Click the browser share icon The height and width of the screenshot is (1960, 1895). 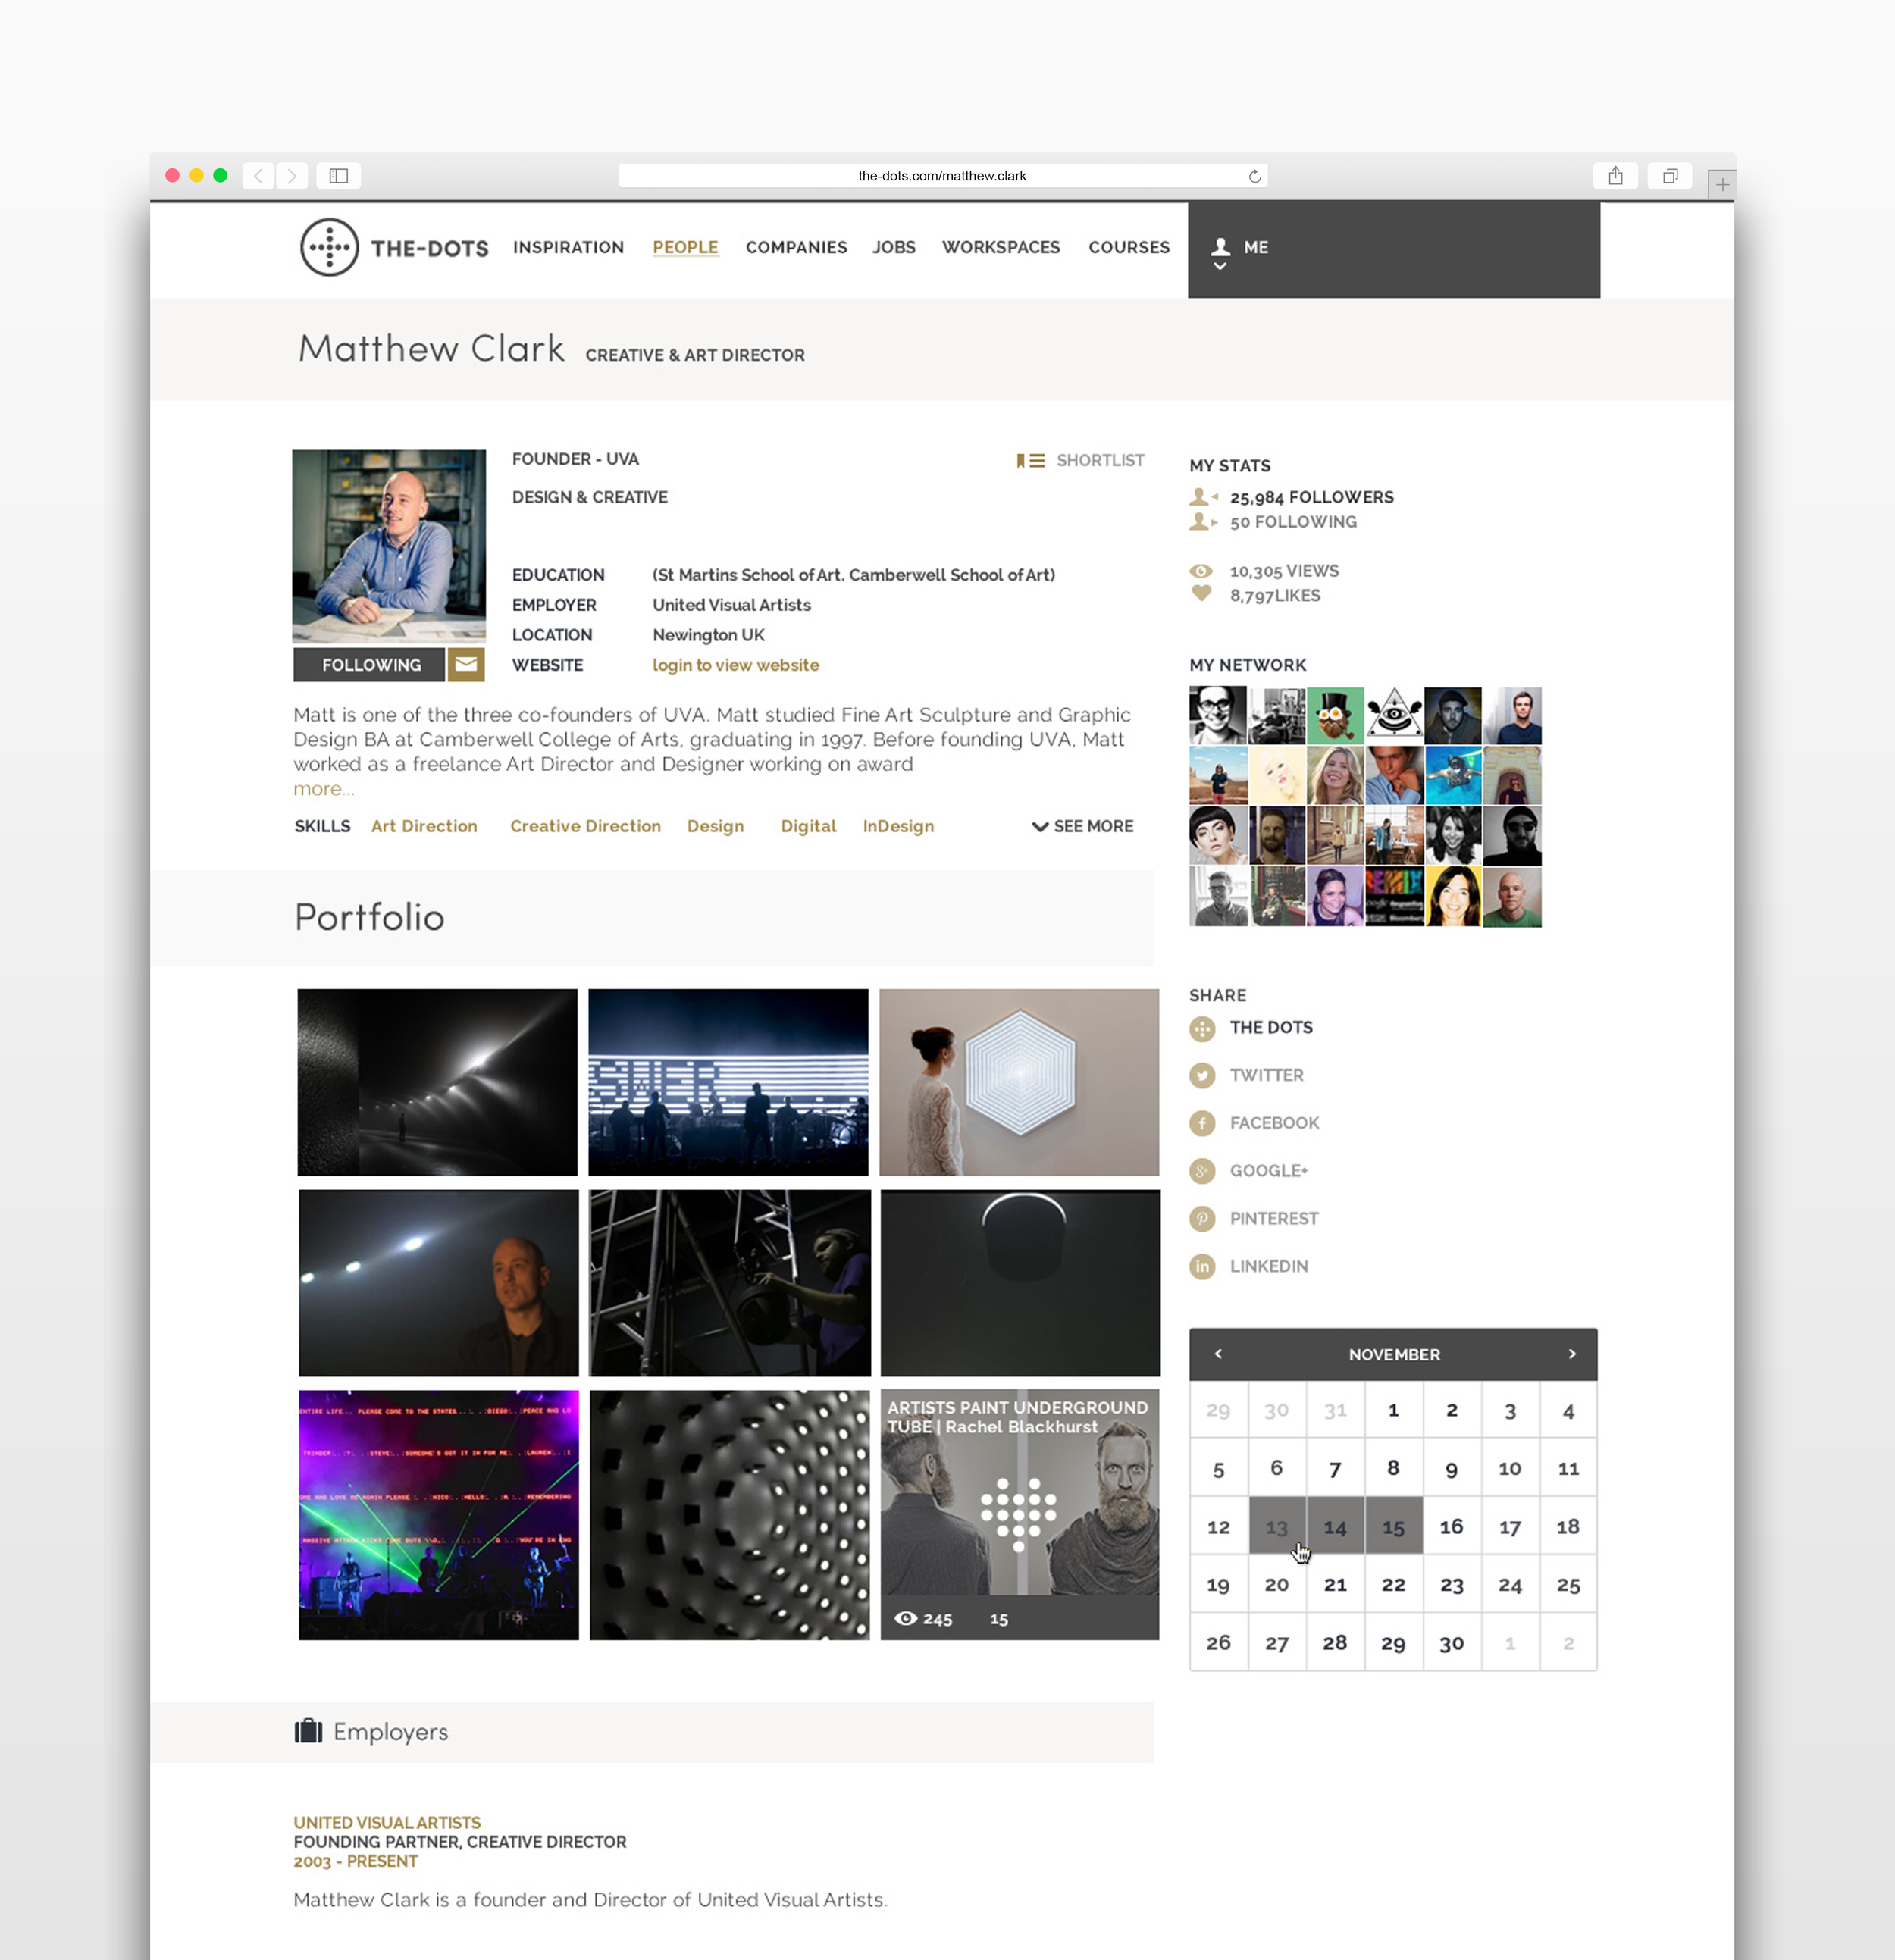1615,176
